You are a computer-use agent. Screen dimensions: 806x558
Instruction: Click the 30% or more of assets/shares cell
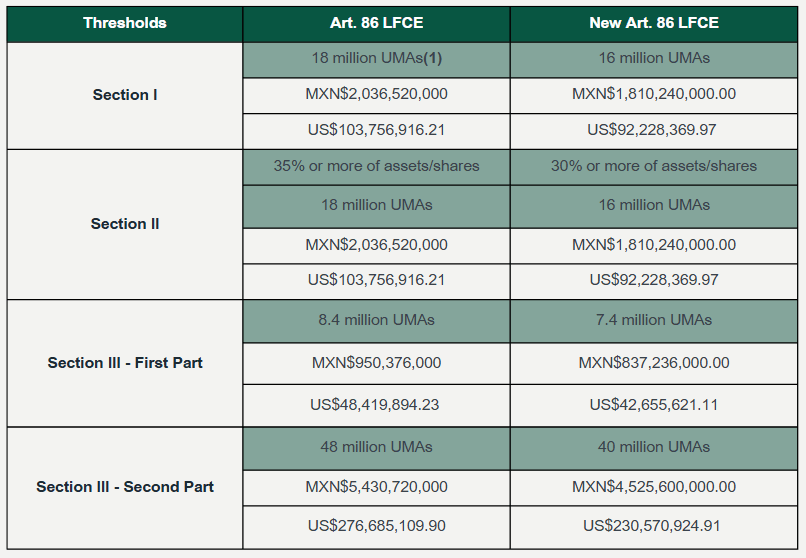(x=654, y=166)
